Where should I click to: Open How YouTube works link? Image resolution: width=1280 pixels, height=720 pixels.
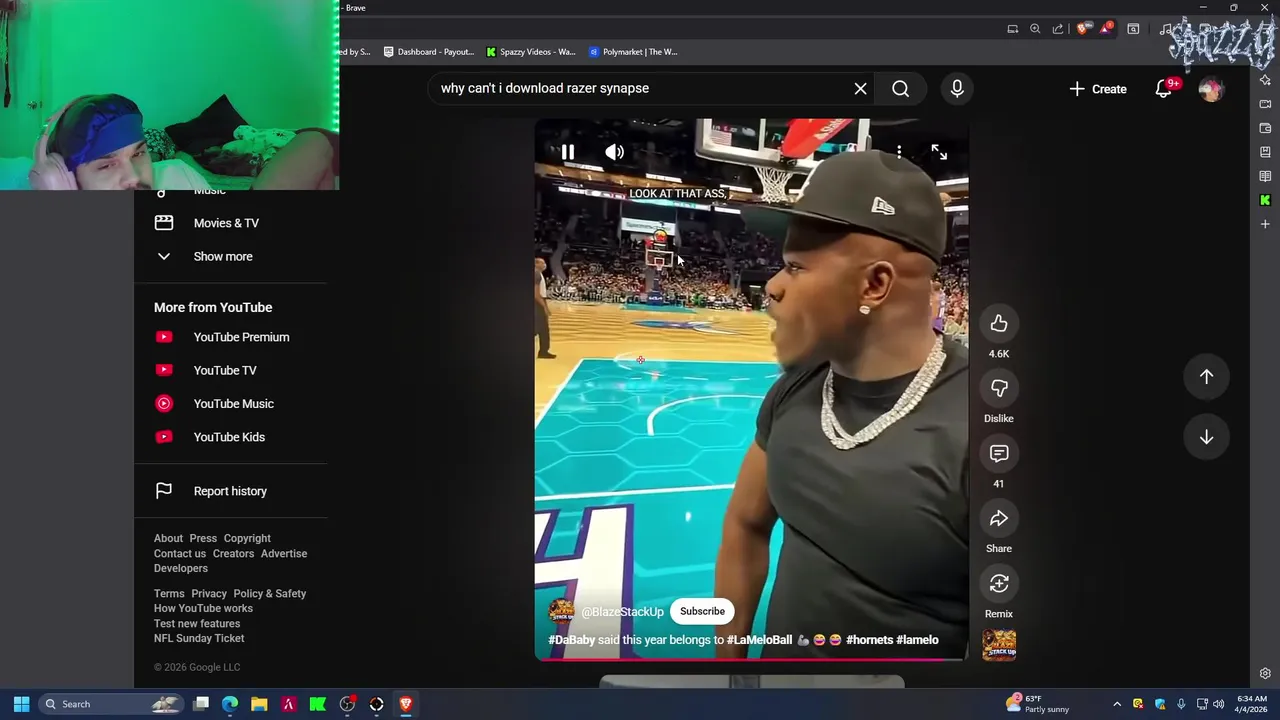click(x=203, y=608)
